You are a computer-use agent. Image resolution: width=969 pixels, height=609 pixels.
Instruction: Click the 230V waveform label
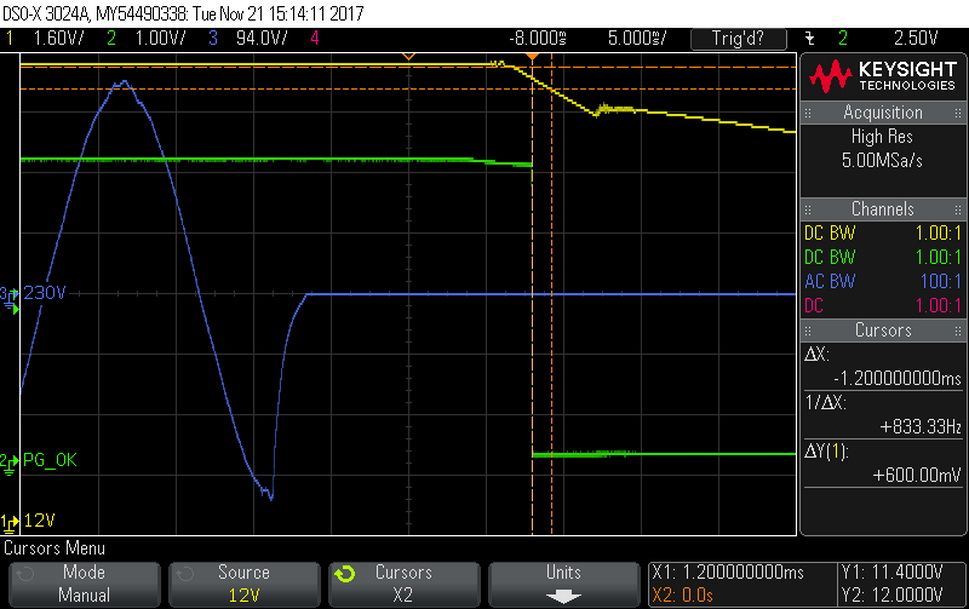click(x=44, y=293)
